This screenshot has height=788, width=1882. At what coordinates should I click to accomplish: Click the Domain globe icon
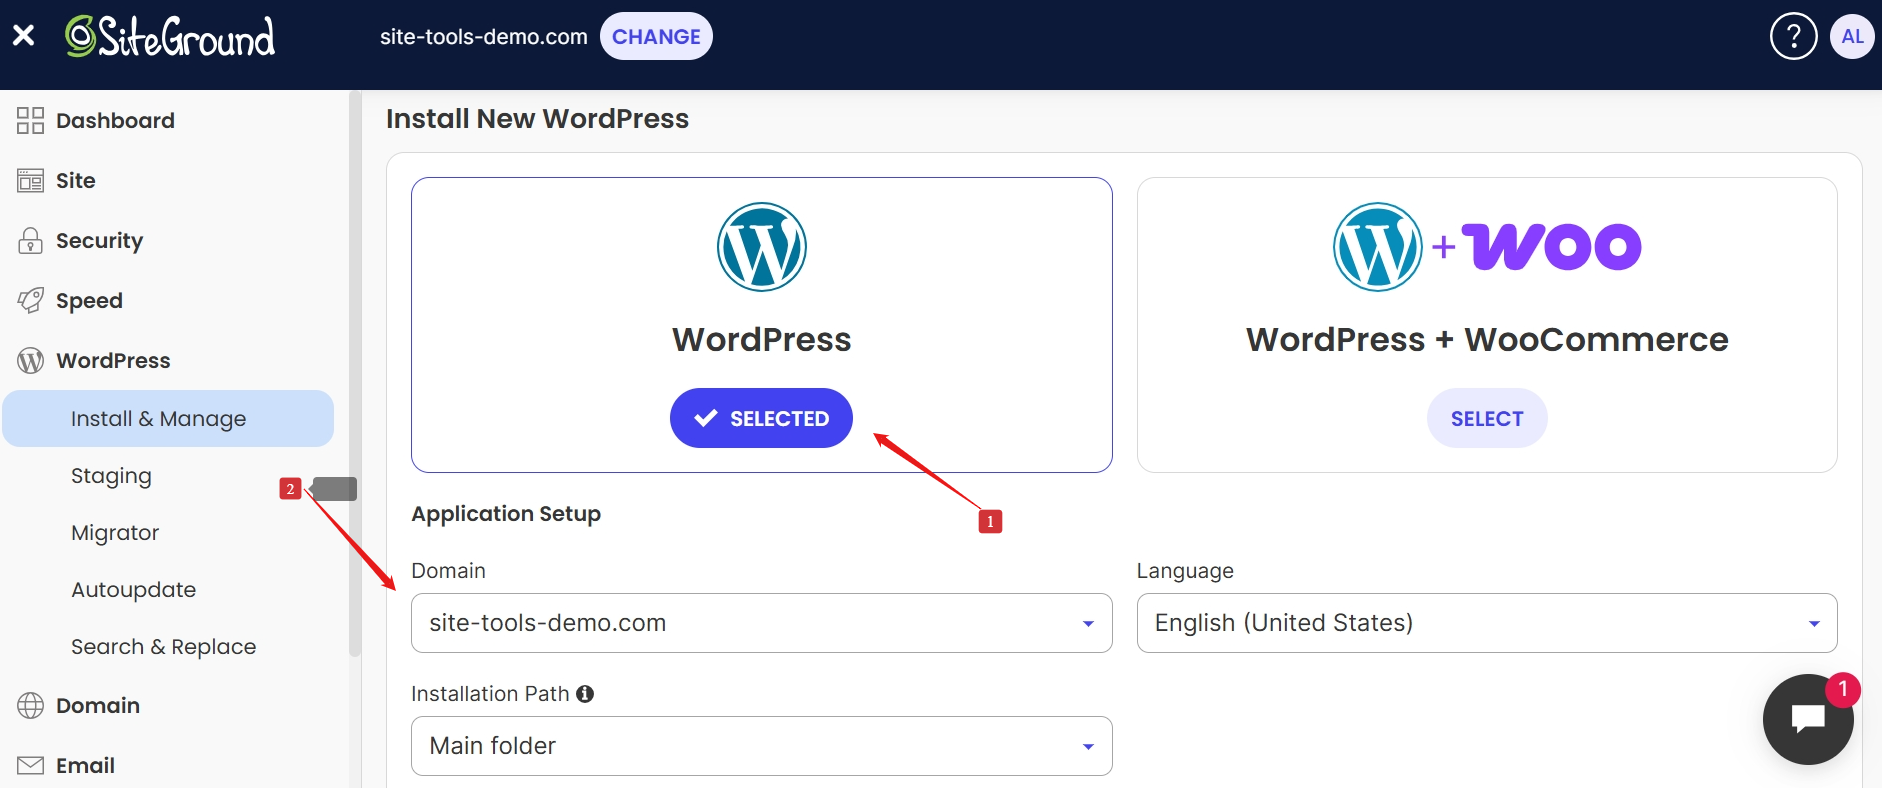tap(30, 705)
